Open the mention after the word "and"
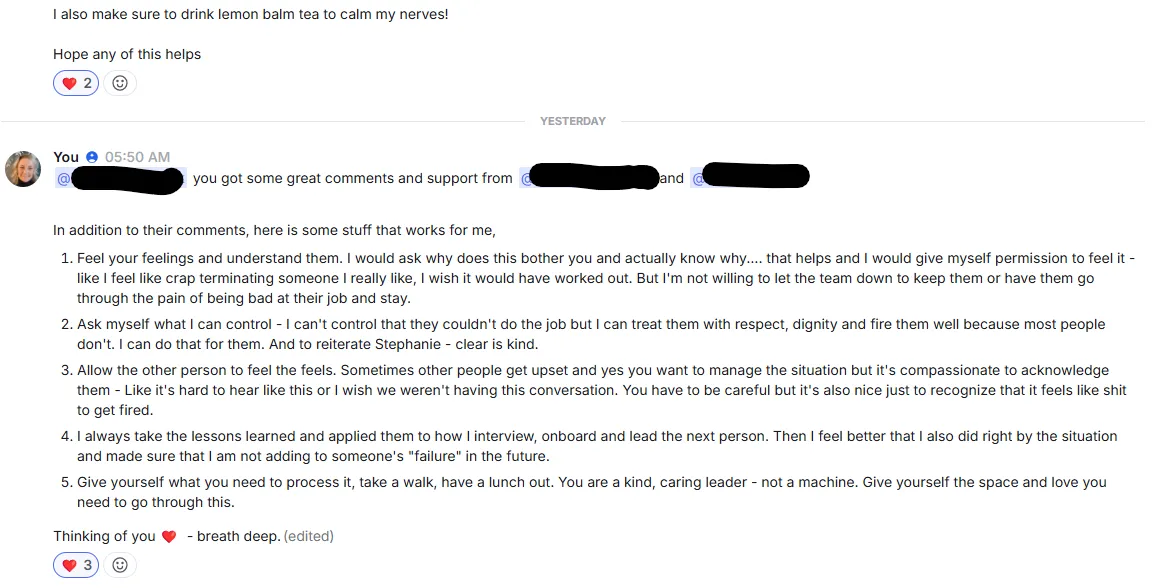The image size is (1161, 588). pos(749,177)
